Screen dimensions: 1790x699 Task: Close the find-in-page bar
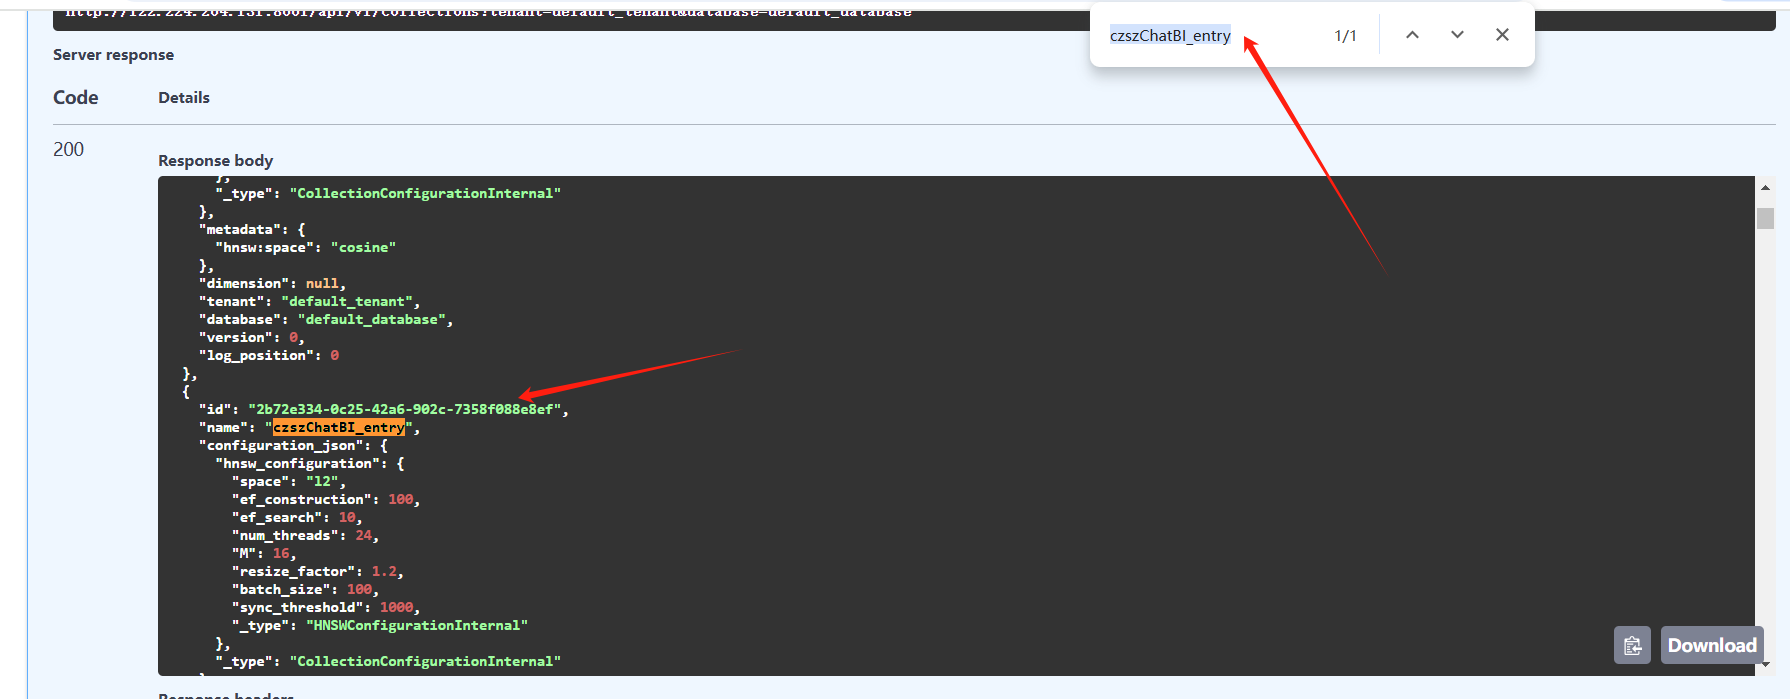[x=1502, y=35]
